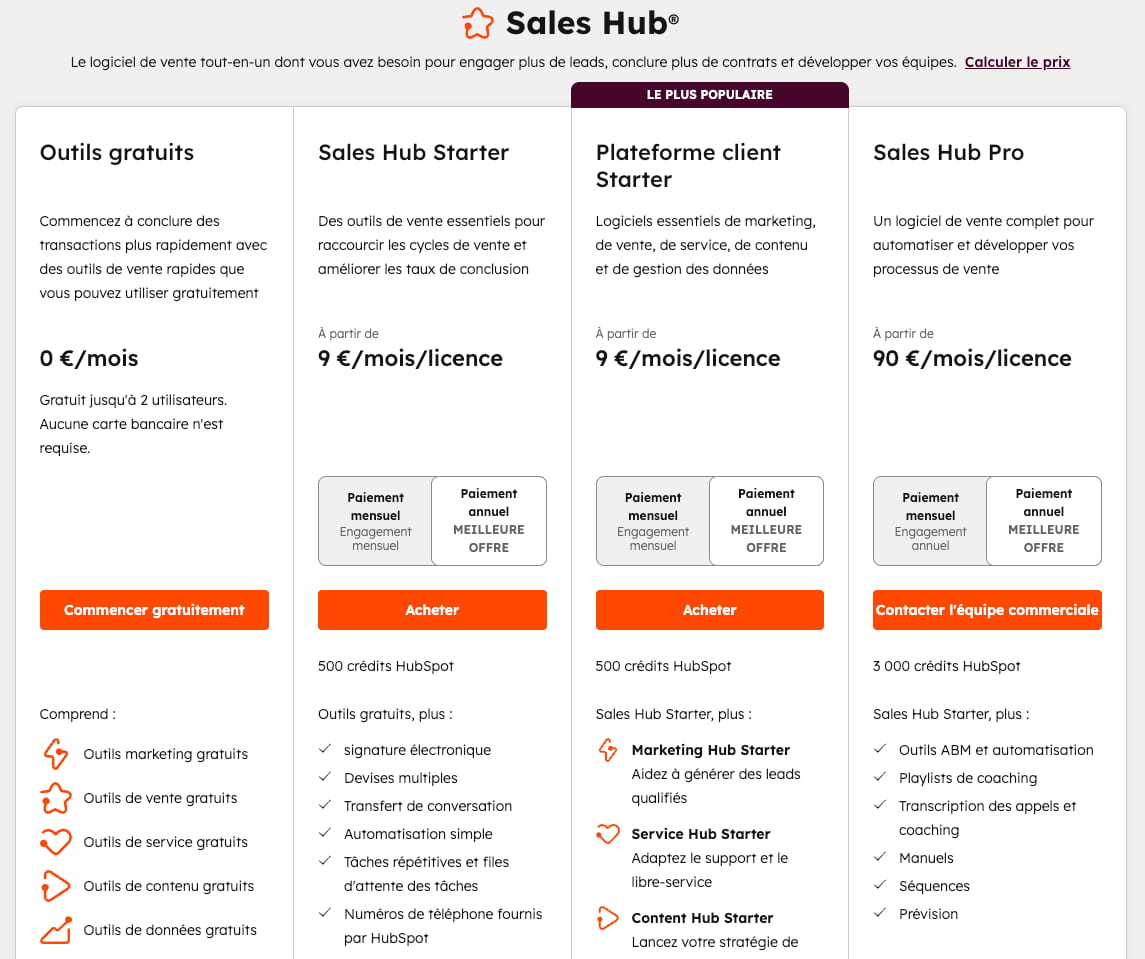
Task: Click the Outils de contenu gratuits icon
Action: pos(56,885)
